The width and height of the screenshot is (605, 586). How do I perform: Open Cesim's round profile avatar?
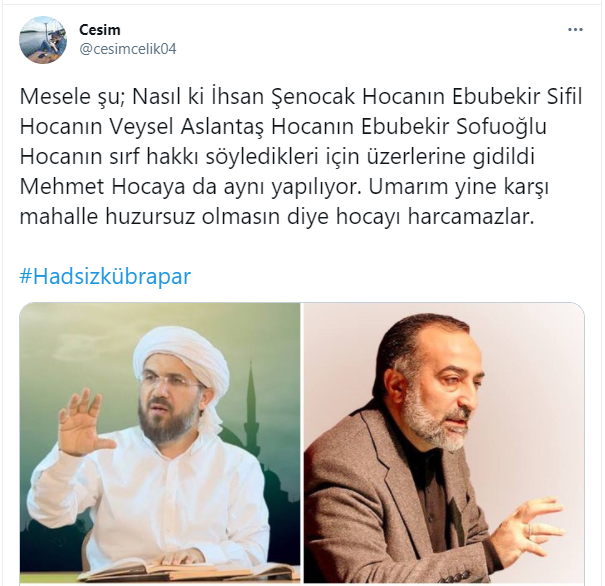(x=43, y=40)
